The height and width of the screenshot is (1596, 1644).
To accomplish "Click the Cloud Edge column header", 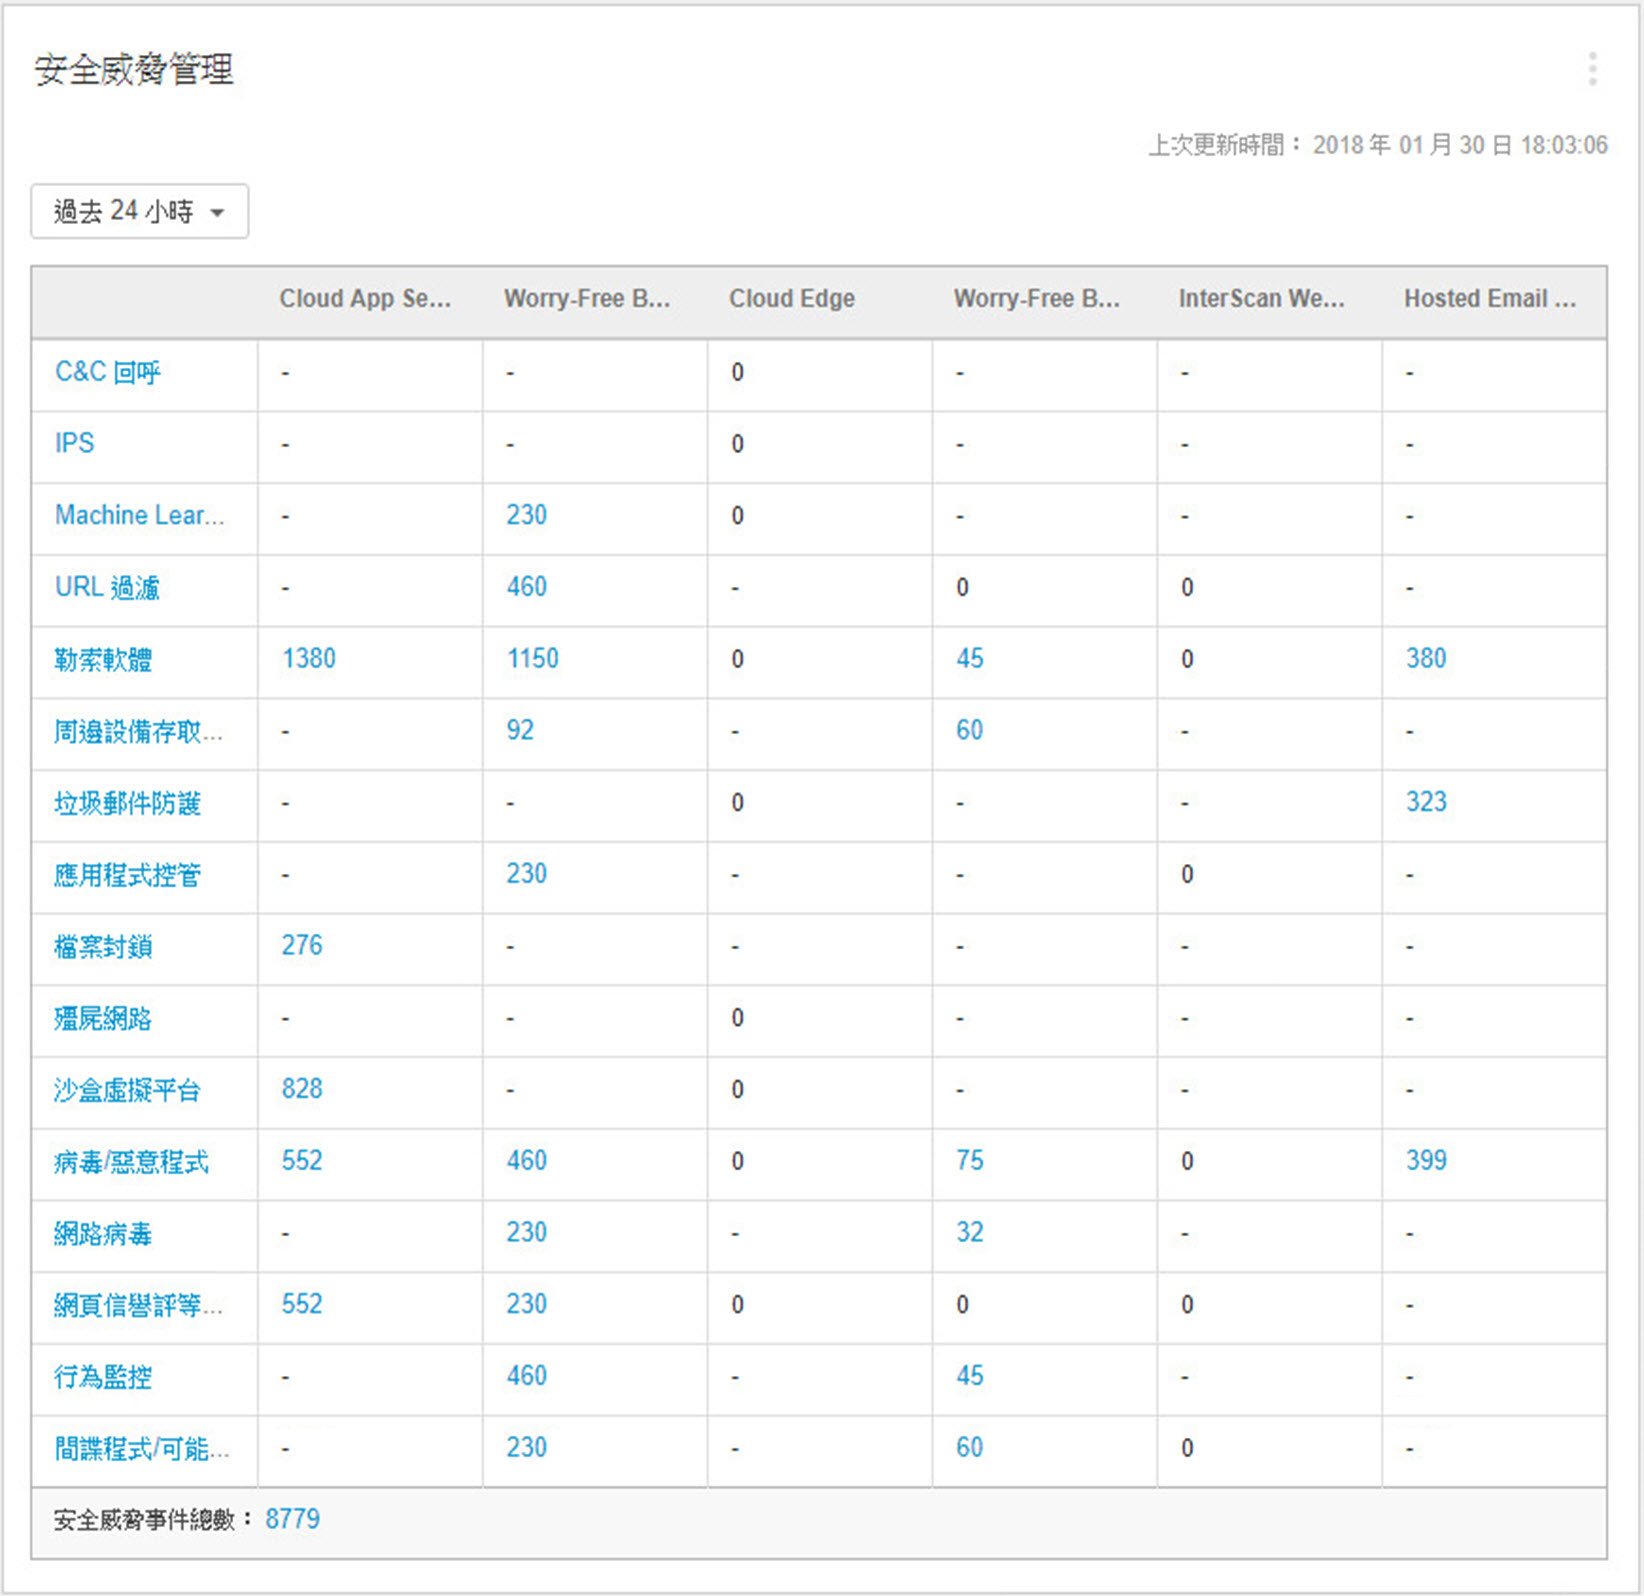I will 791,298.
